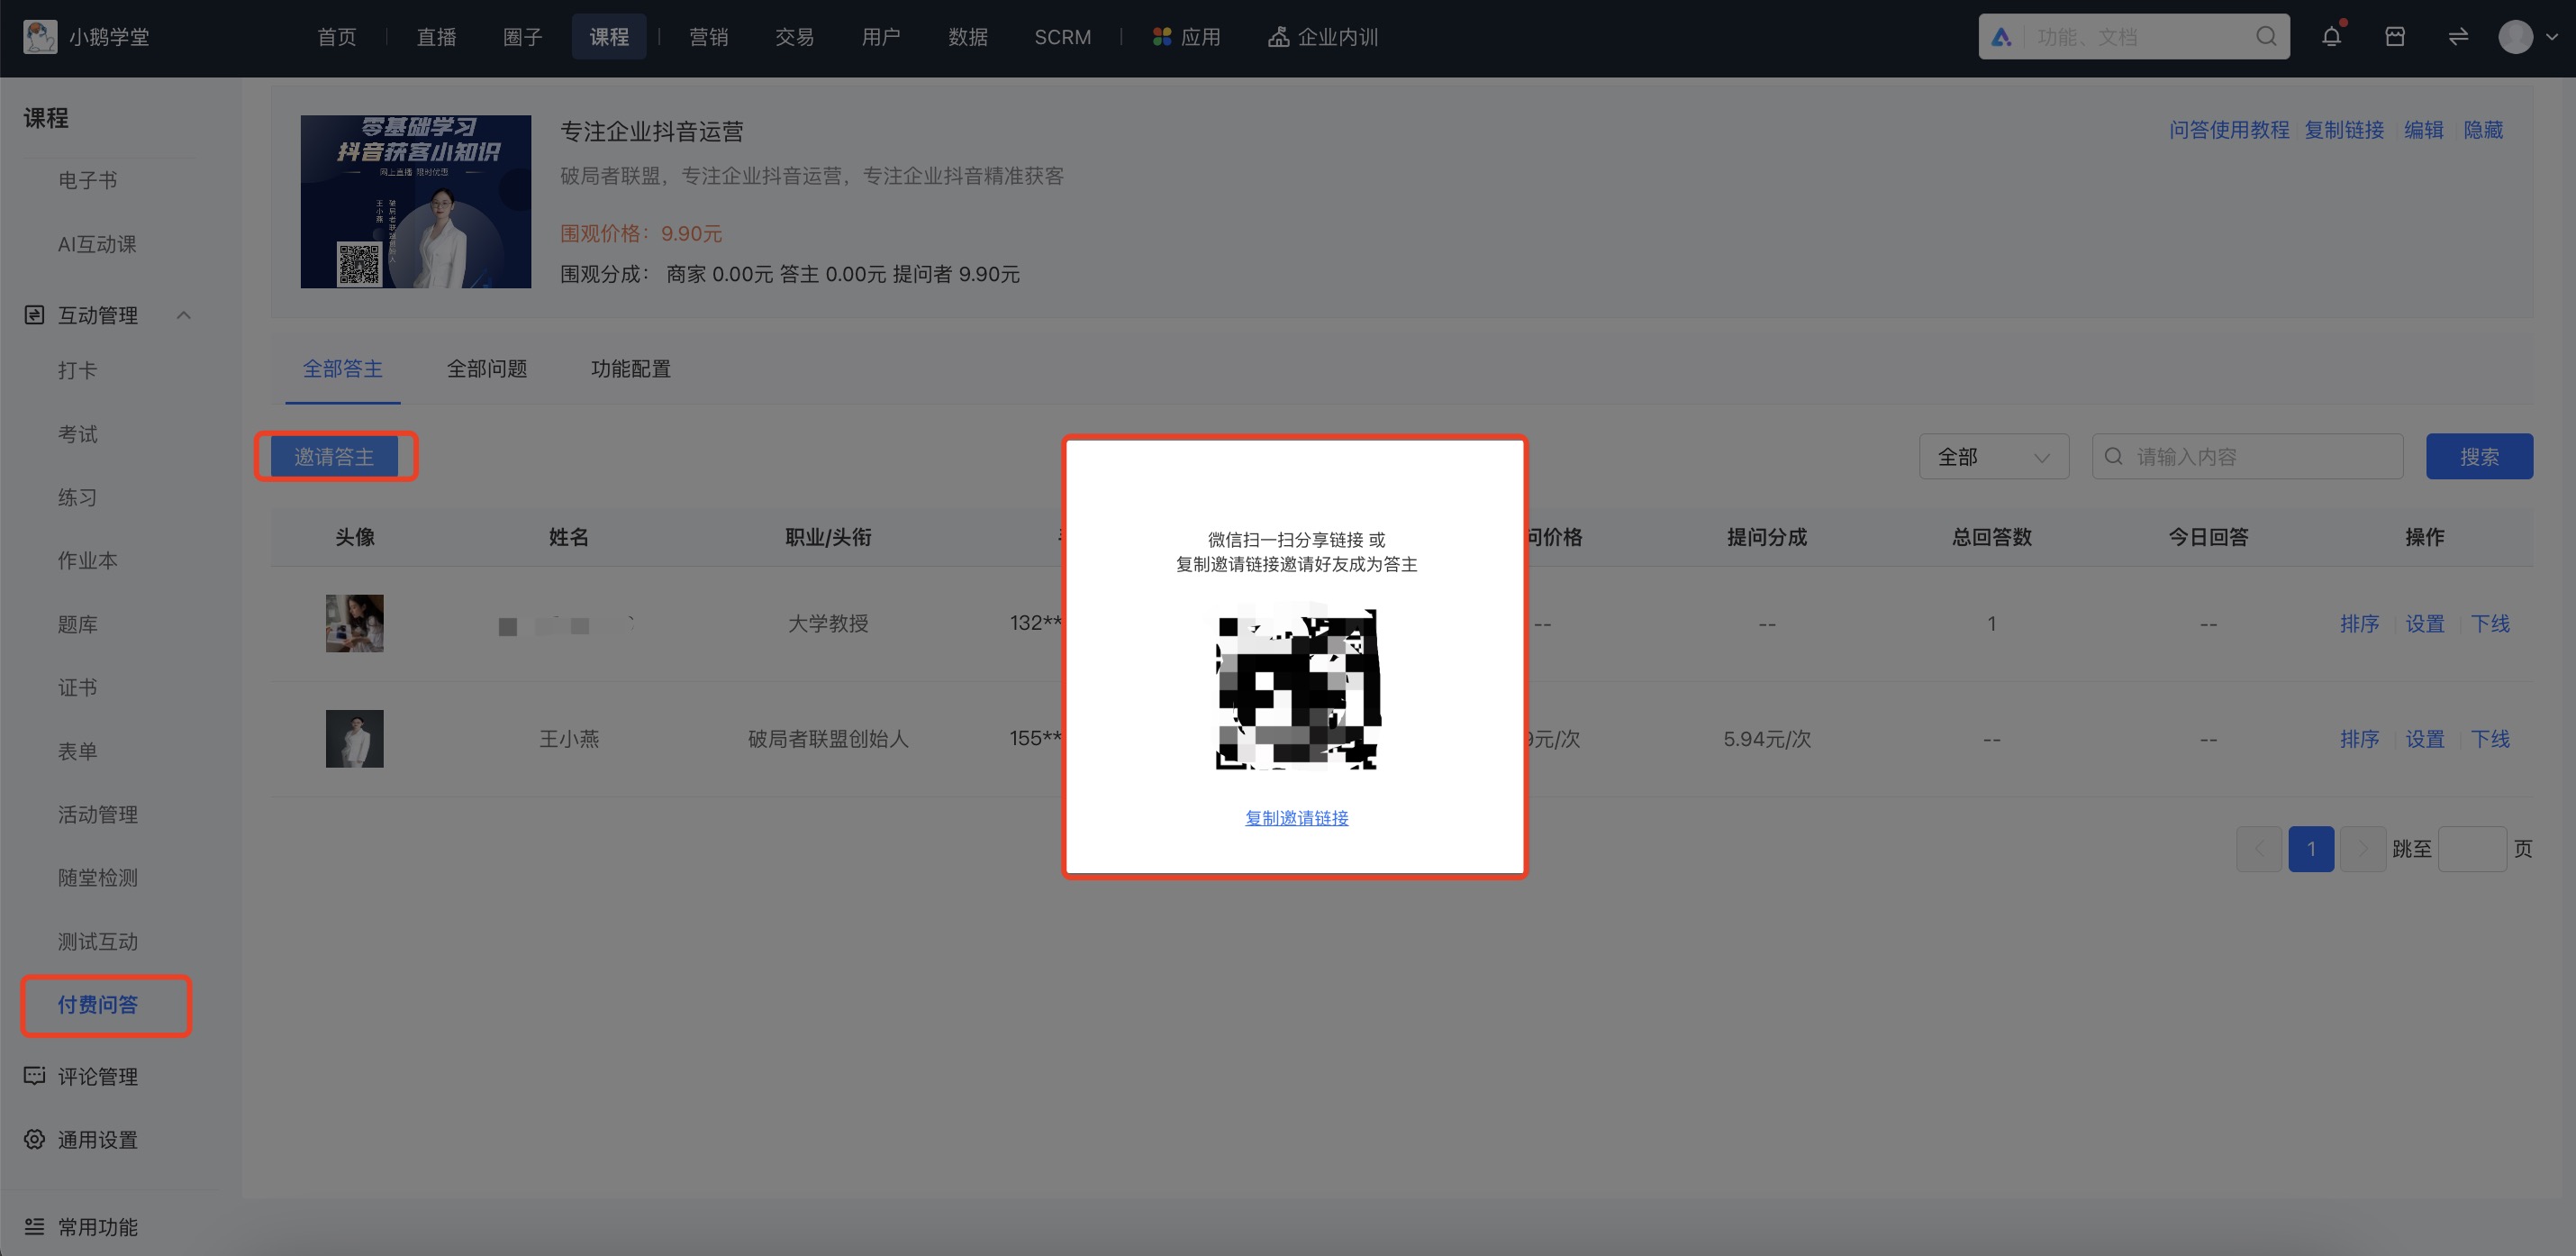
Task: Switch to the 功能配置 tab
Action: [630, 369]
